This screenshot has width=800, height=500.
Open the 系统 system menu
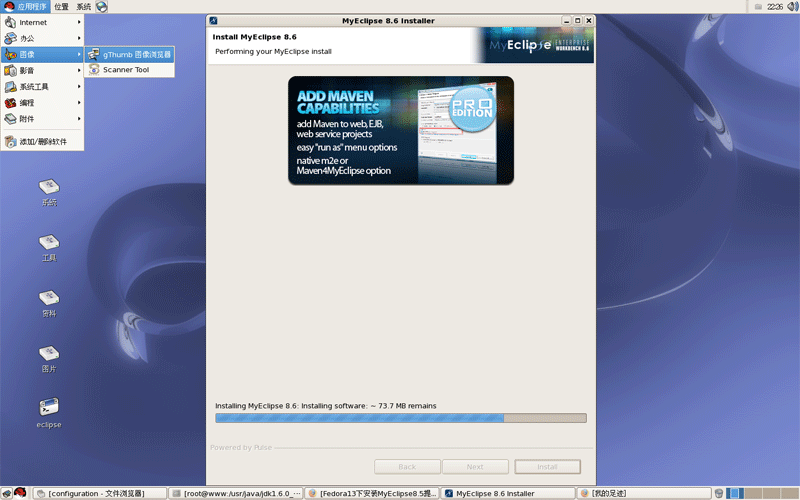[x=84, y=7]
